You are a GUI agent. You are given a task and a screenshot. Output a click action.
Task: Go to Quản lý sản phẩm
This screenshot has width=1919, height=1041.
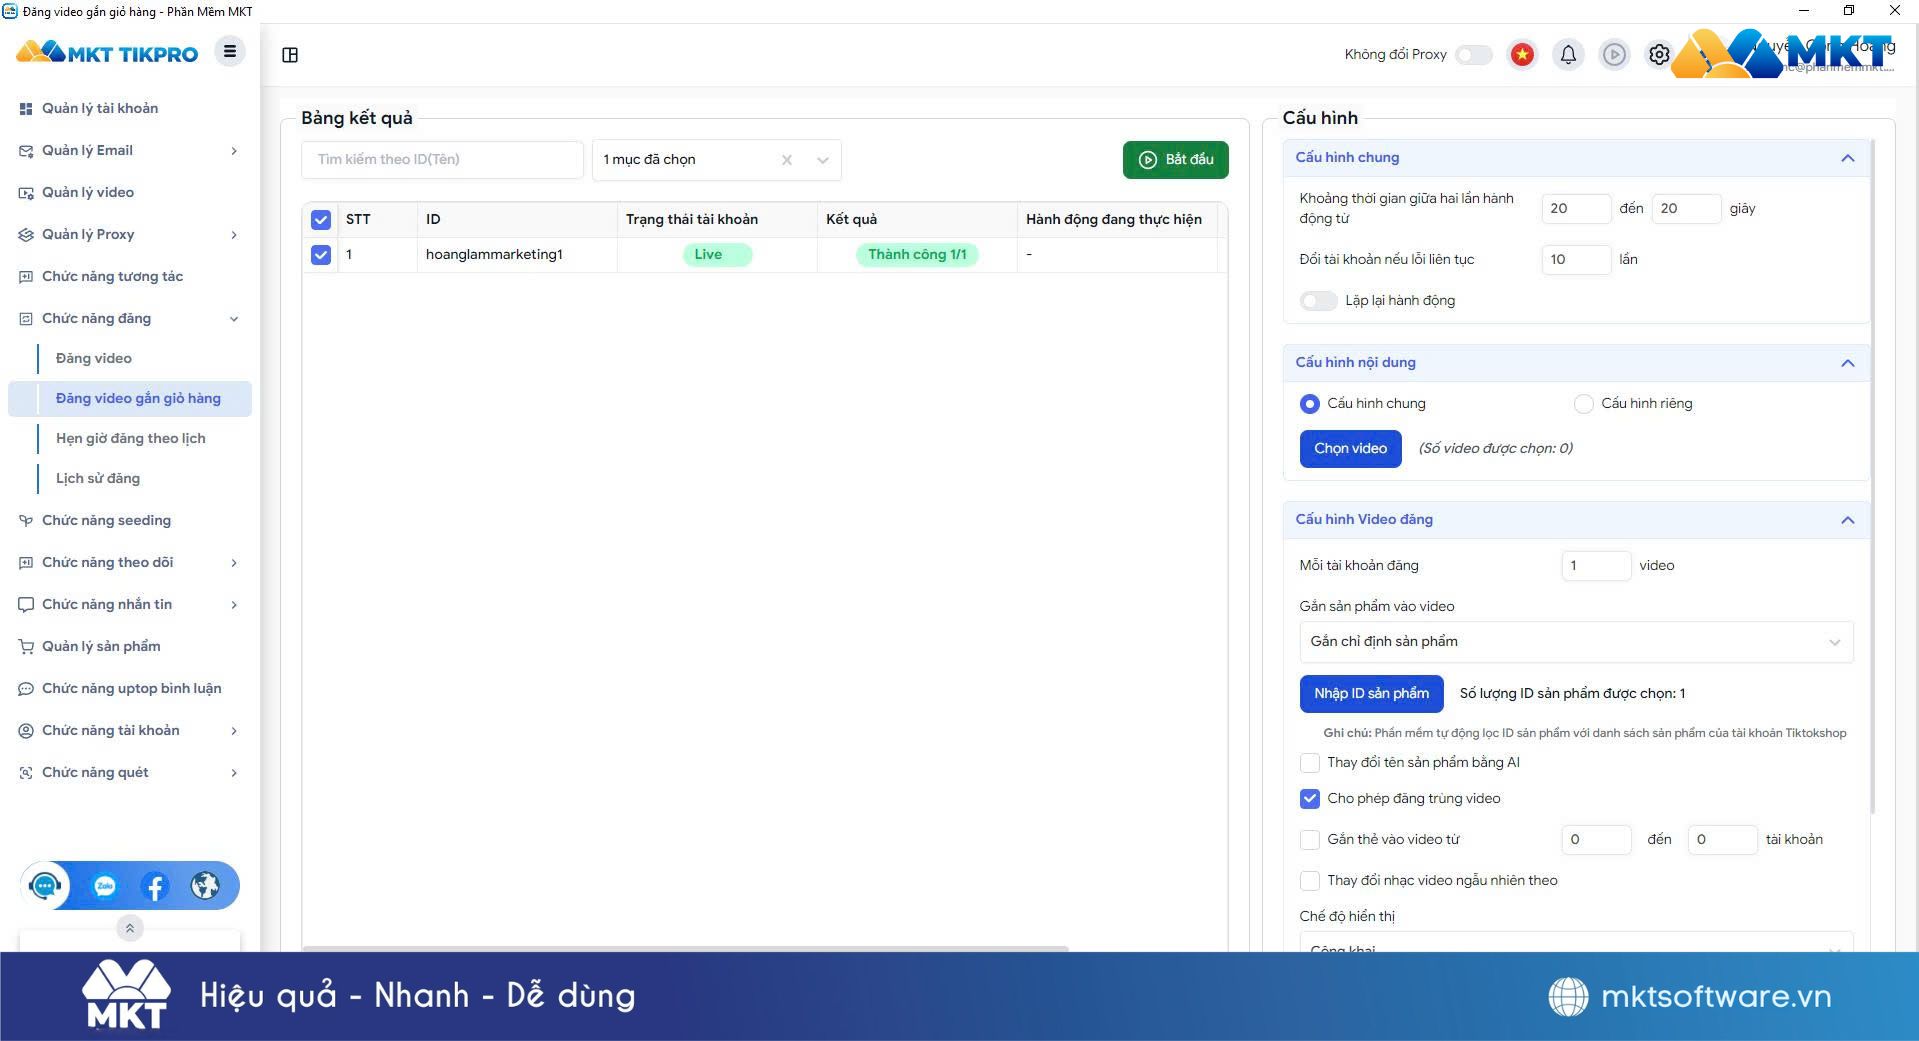coord(101,646)
